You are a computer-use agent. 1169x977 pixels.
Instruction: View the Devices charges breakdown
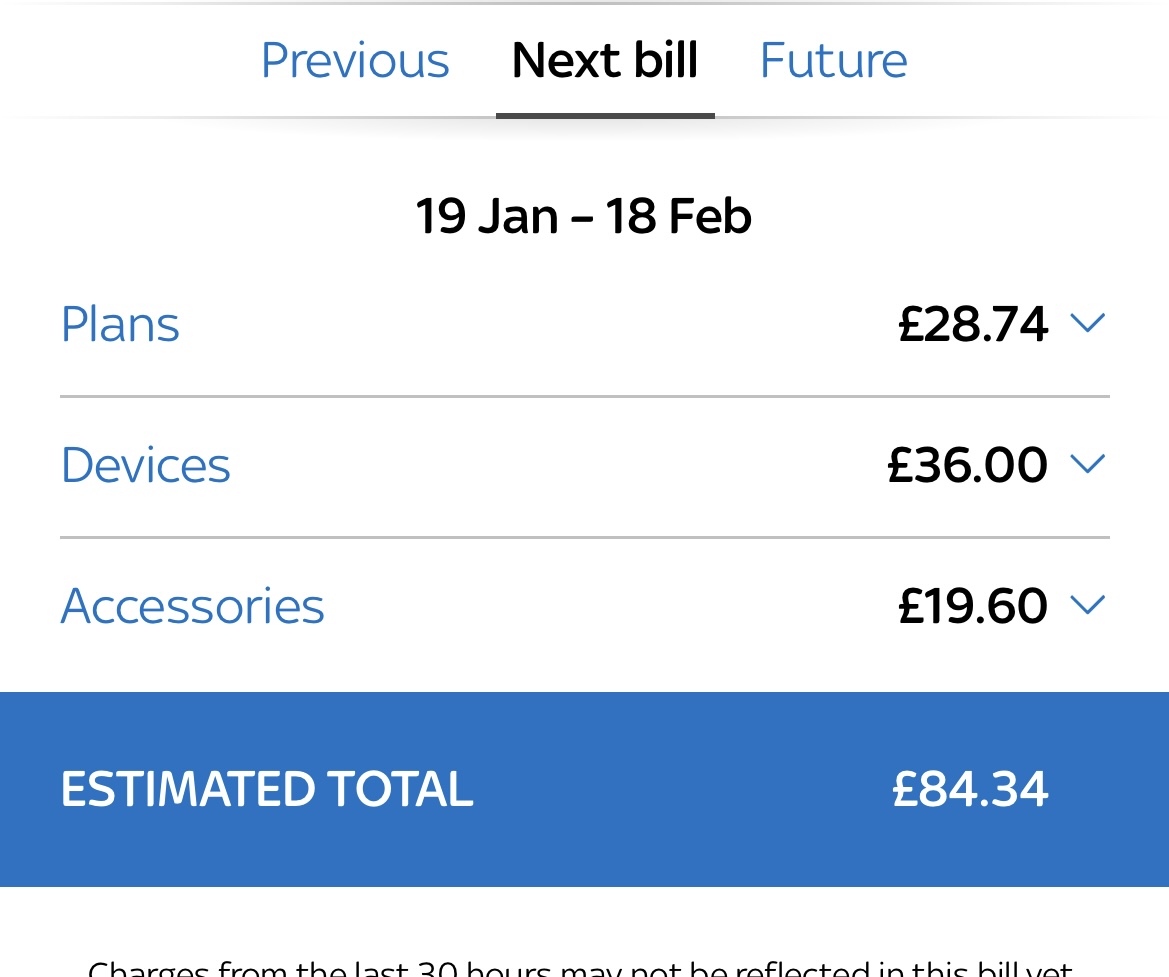click(145, 464)
